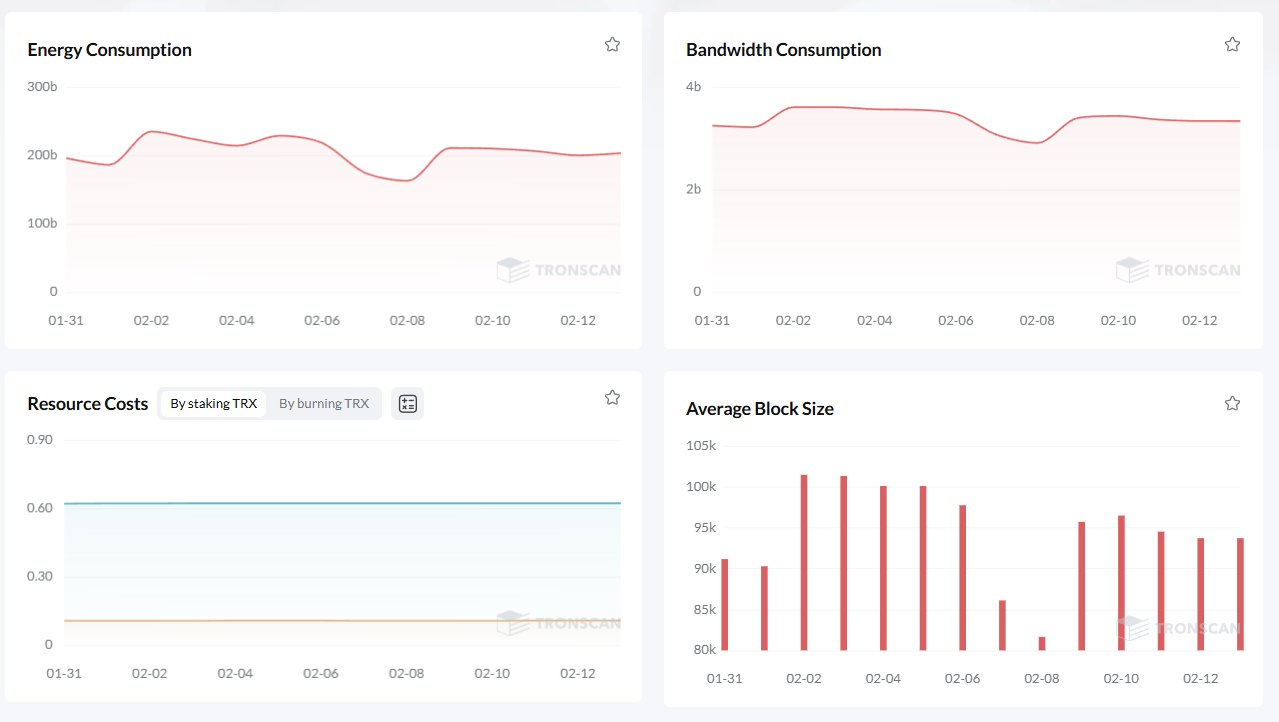This screenshot has height=722, width=1279.
Task: Click the Resource Costs heading
Action: [88, 404]
